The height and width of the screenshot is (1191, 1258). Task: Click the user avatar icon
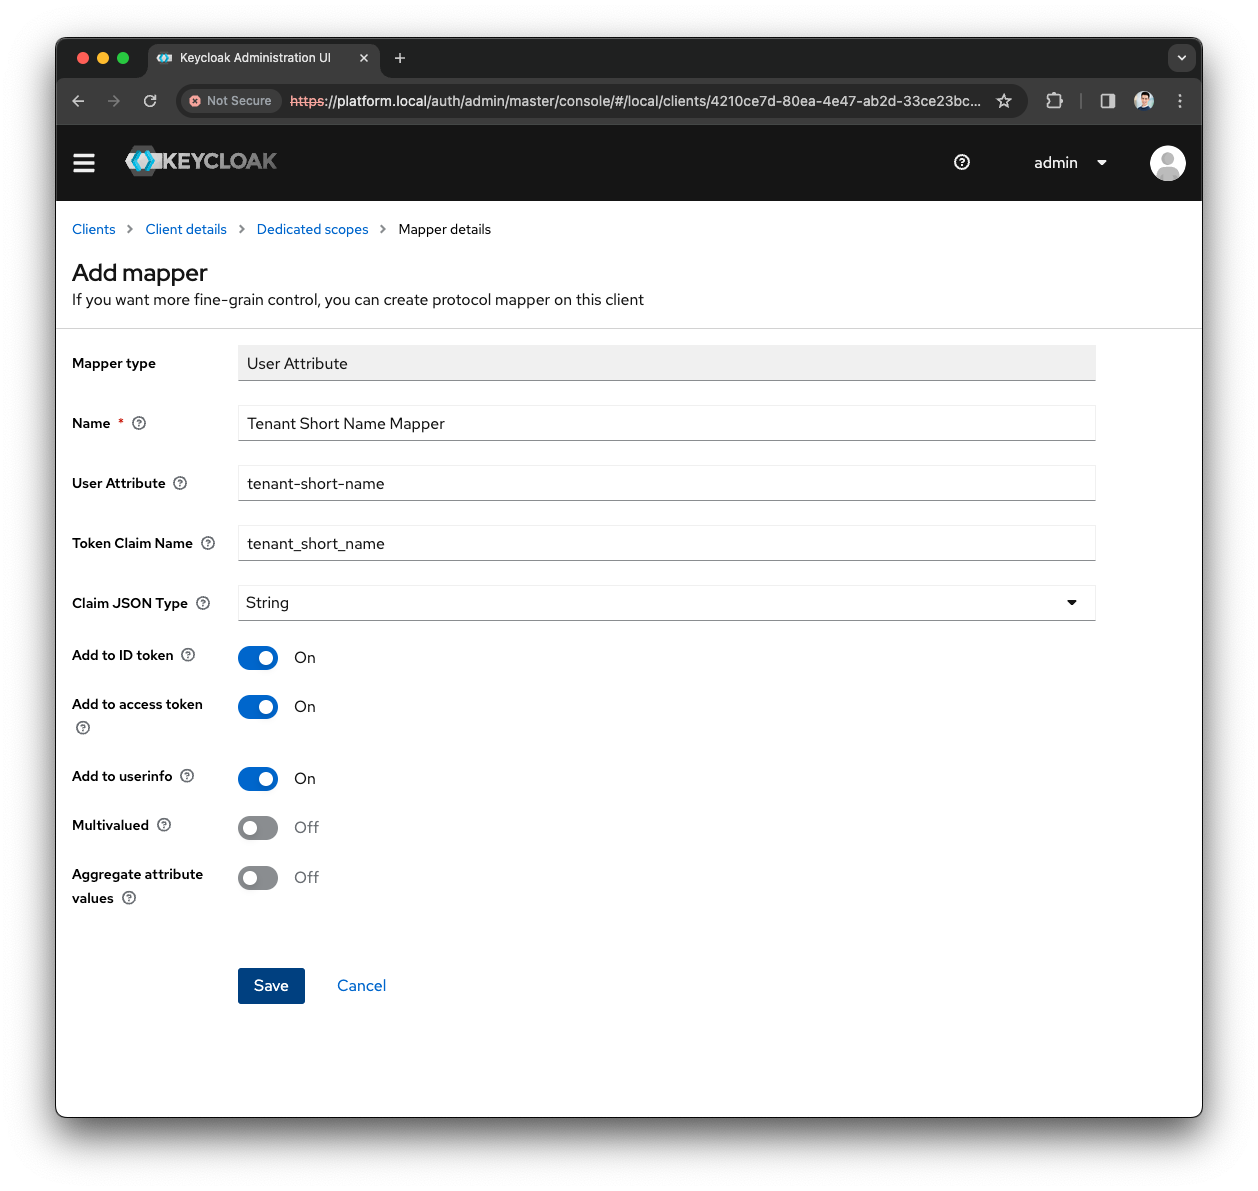(x=1167, y=163)
